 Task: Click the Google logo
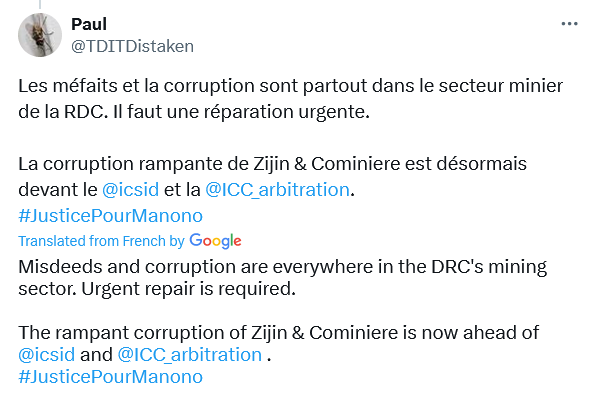click(215, 241)
